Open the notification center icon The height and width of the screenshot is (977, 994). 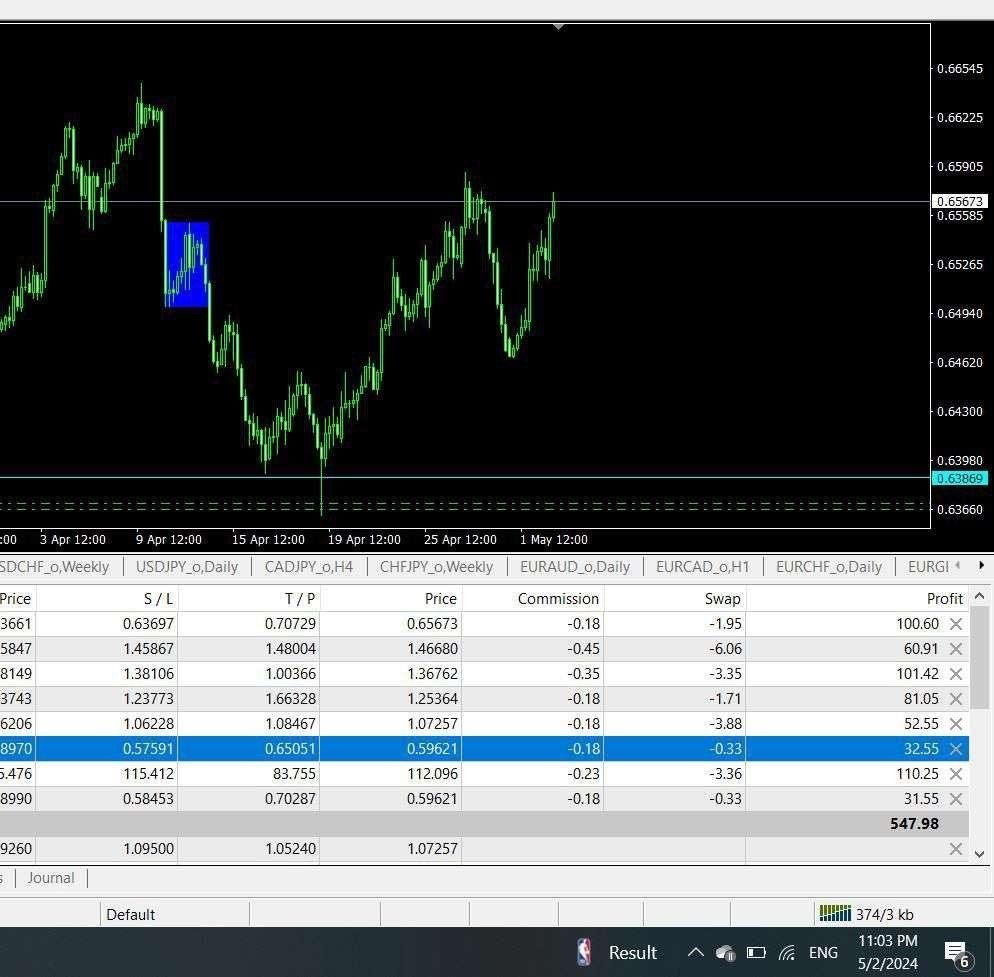957,954
